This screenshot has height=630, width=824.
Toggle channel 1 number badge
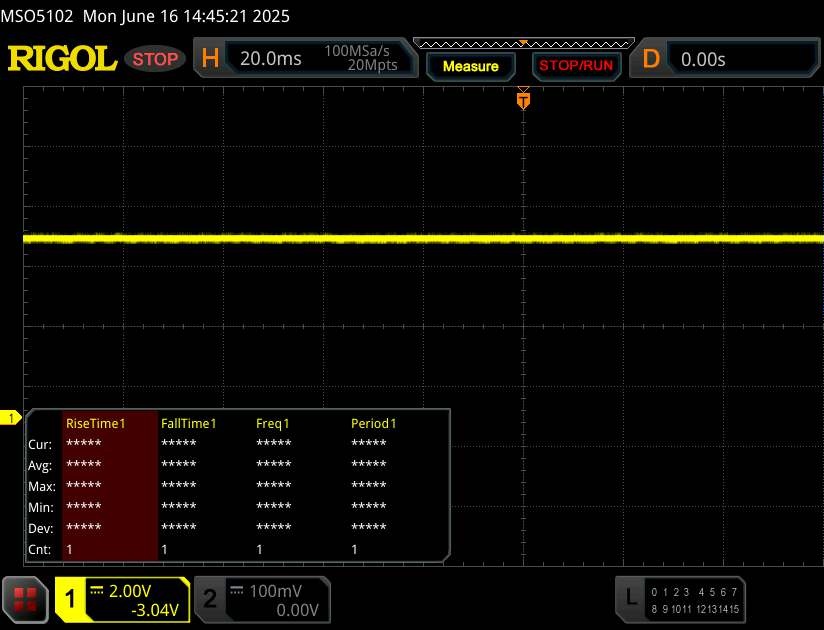(x=70, y=600)
